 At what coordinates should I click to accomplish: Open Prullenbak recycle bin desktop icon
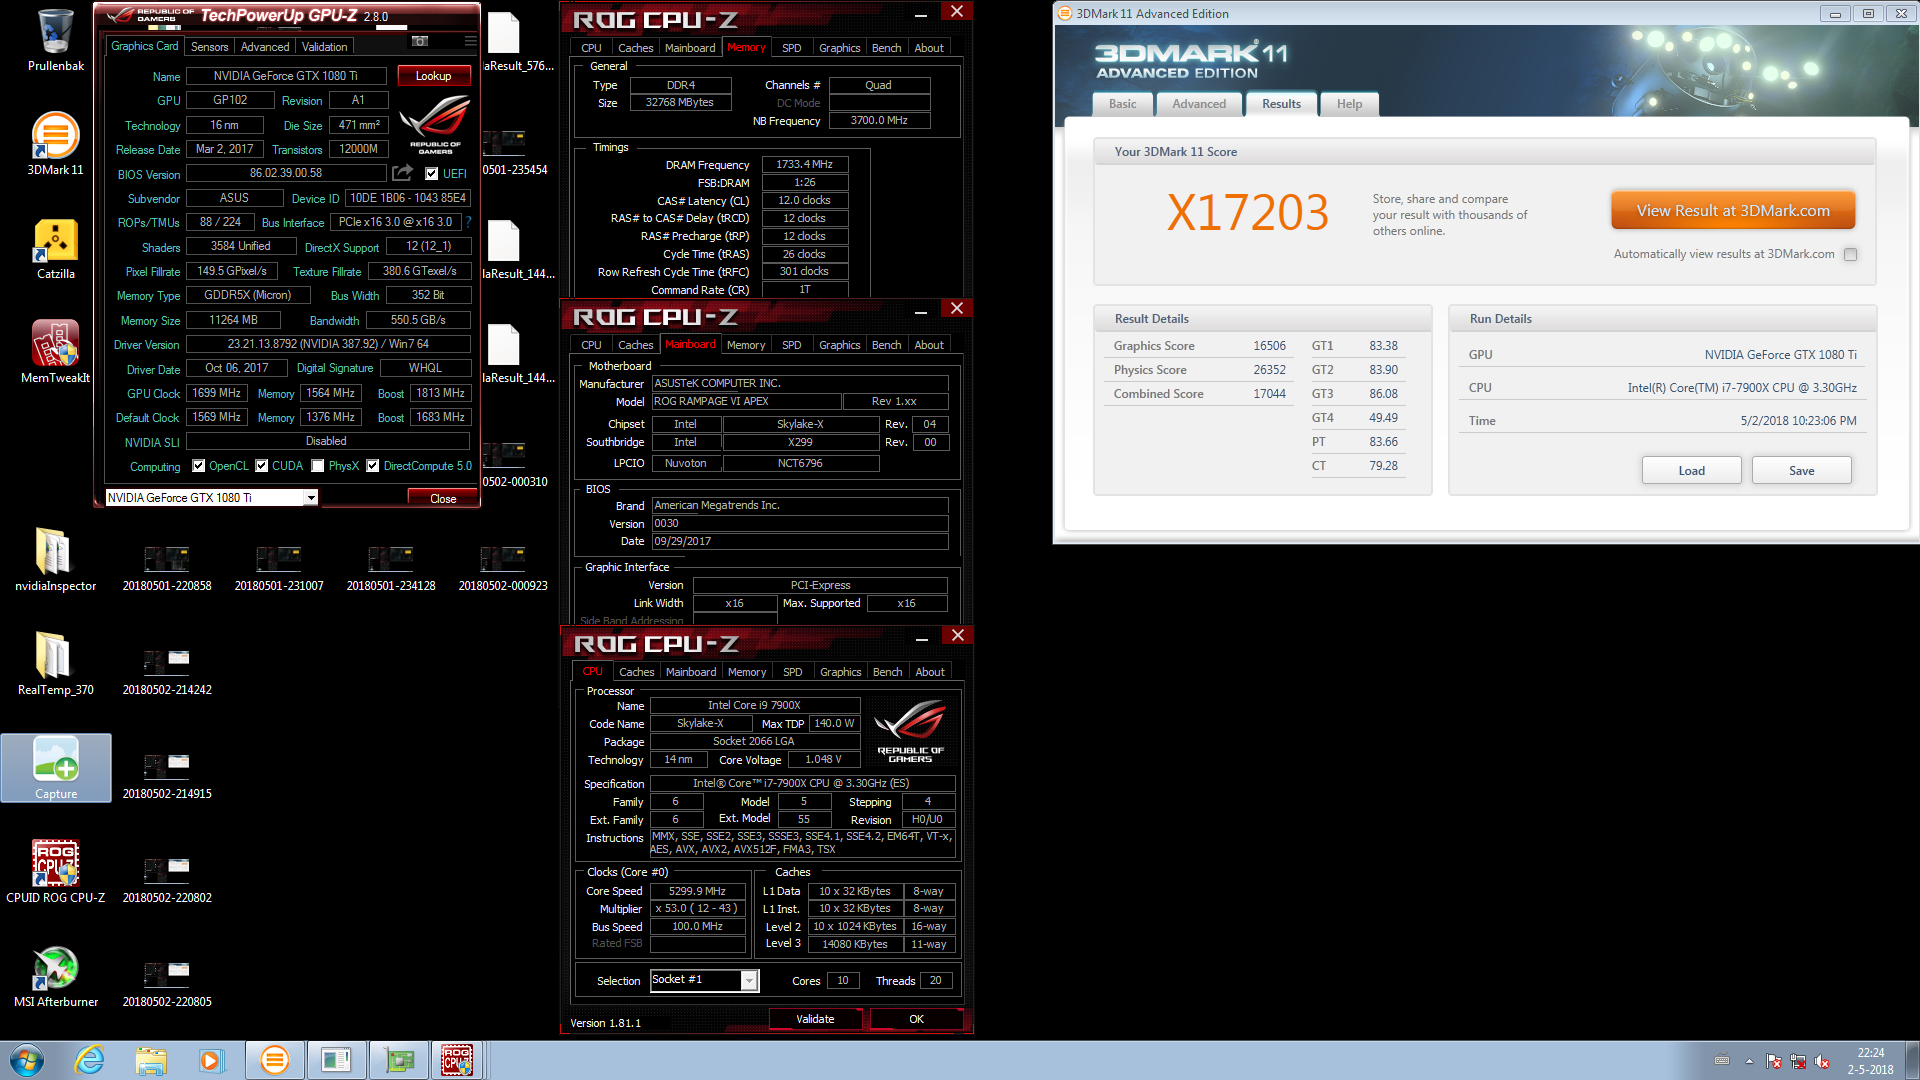56,40
